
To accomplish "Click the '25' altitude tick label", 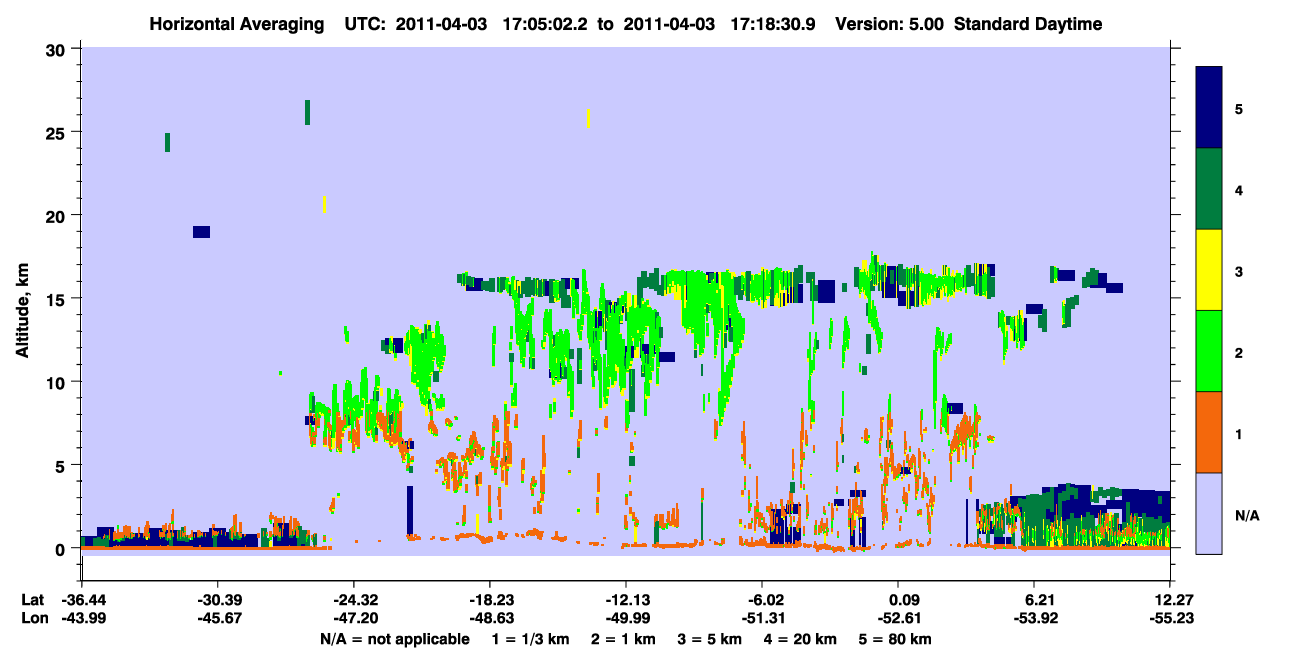I will [x=57, y=132].
